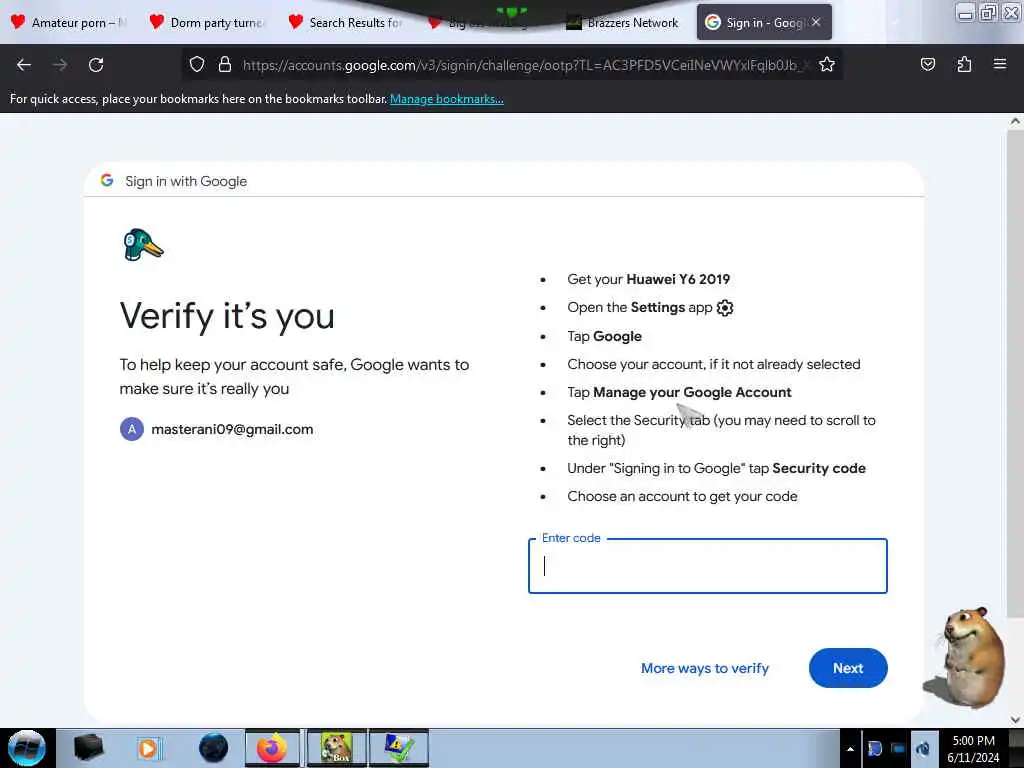Image resolution: width=1024 pixels, height=768 pixels.
Task: Select the Sign in - Google tab
Action: pyautogui.click(x=764, y=22)
